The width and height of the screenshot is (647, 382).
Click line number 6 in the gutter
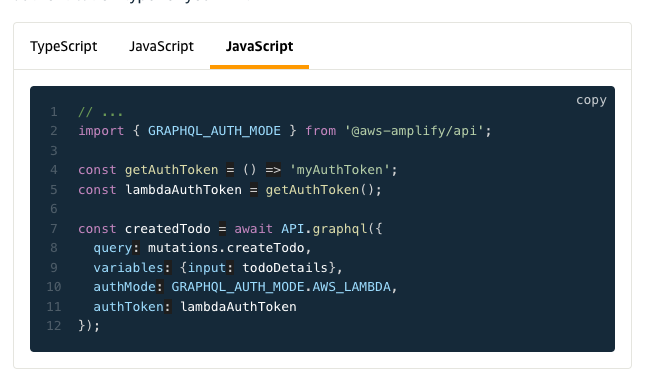[x=54, y=209]
